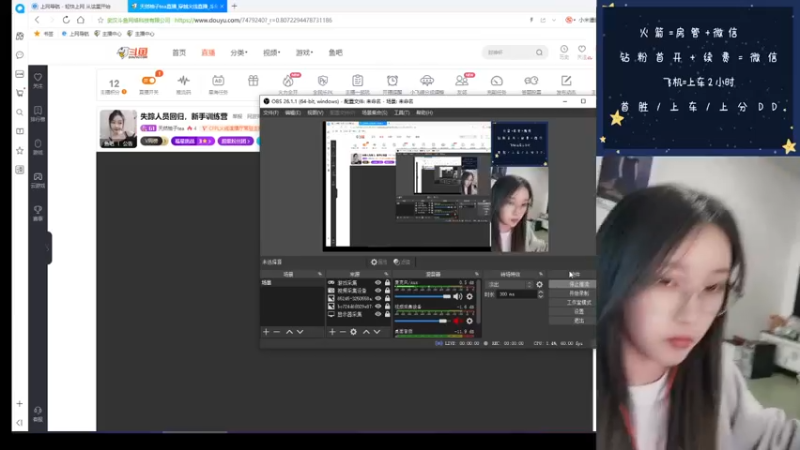The height and width of the screenshot is (450, 800).
Task: Click the clipboard icon in Douyu toolbar
Action: (x=358, y=81)
